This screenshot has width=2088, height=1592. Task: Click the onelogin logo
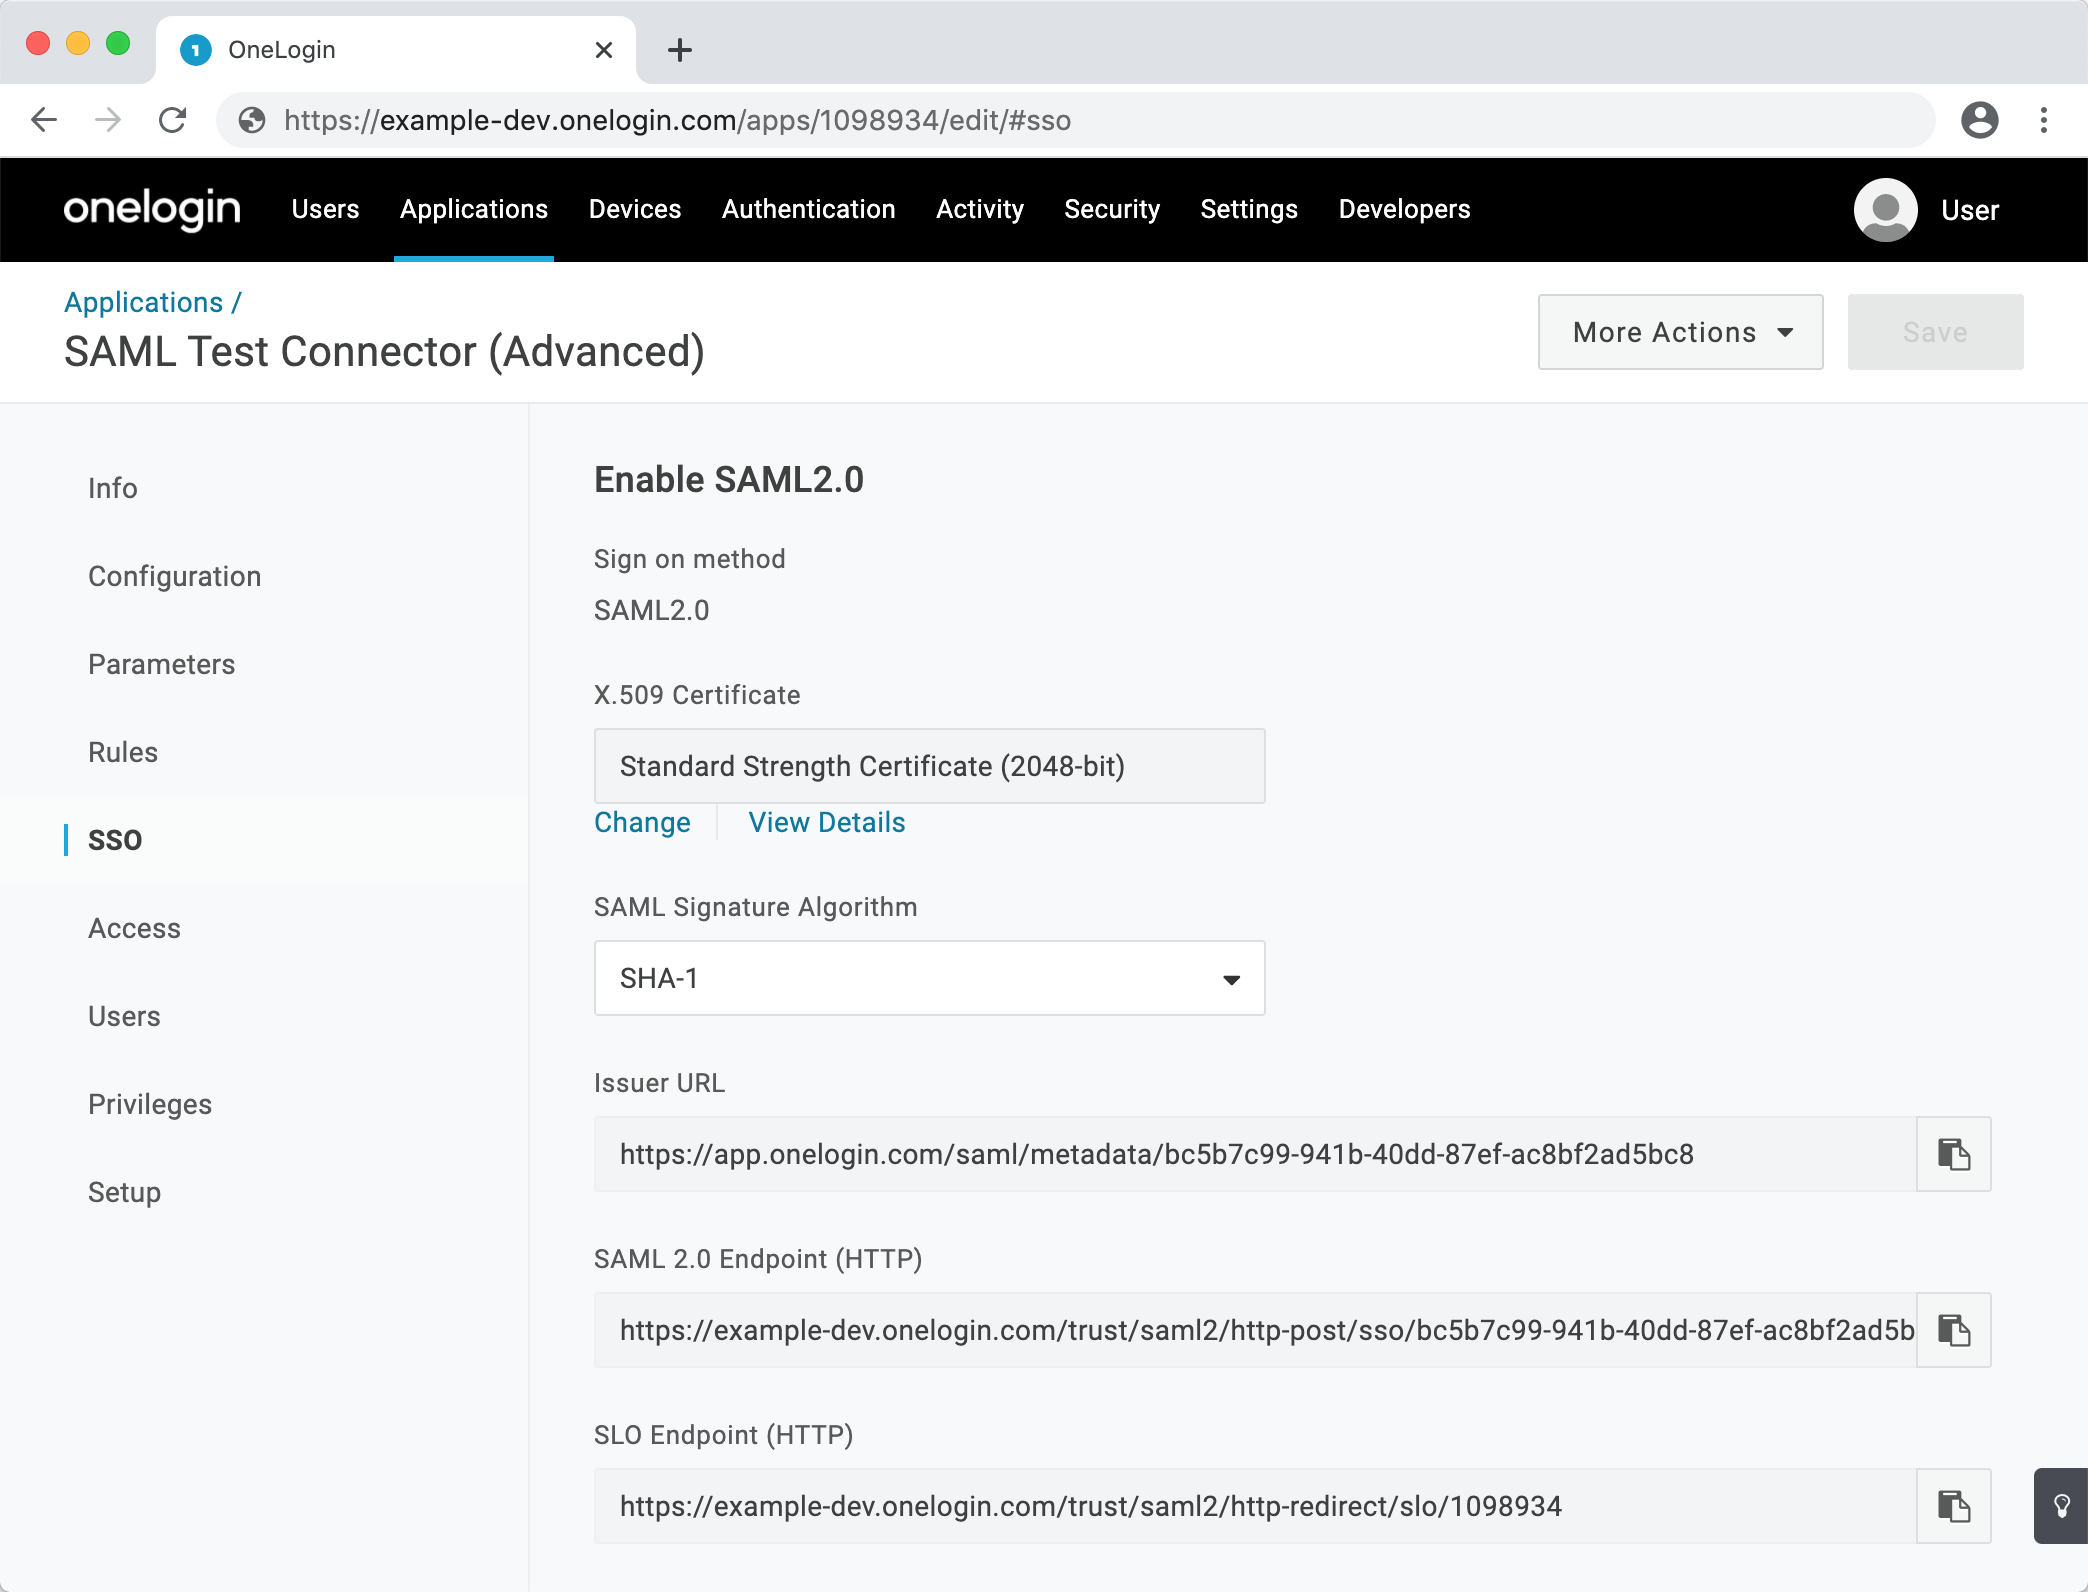pos(152,209)
